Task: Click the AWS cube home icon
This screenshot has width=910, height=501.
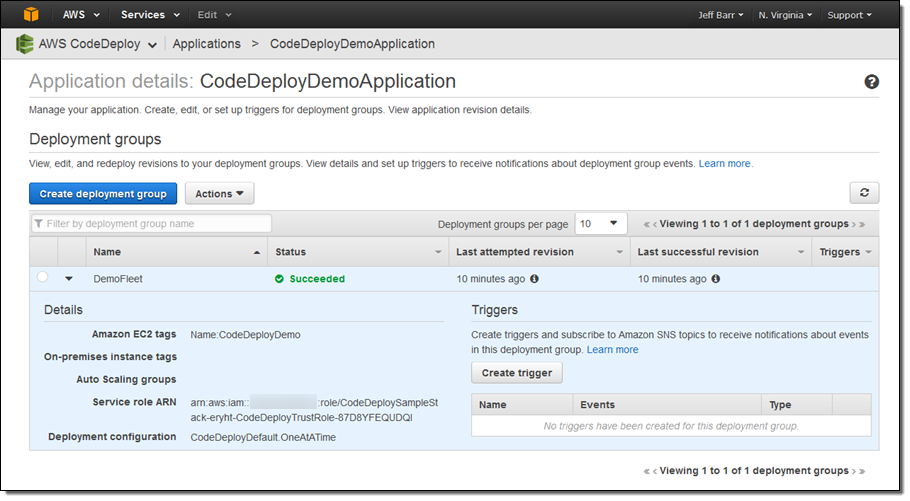Action: 31,15
